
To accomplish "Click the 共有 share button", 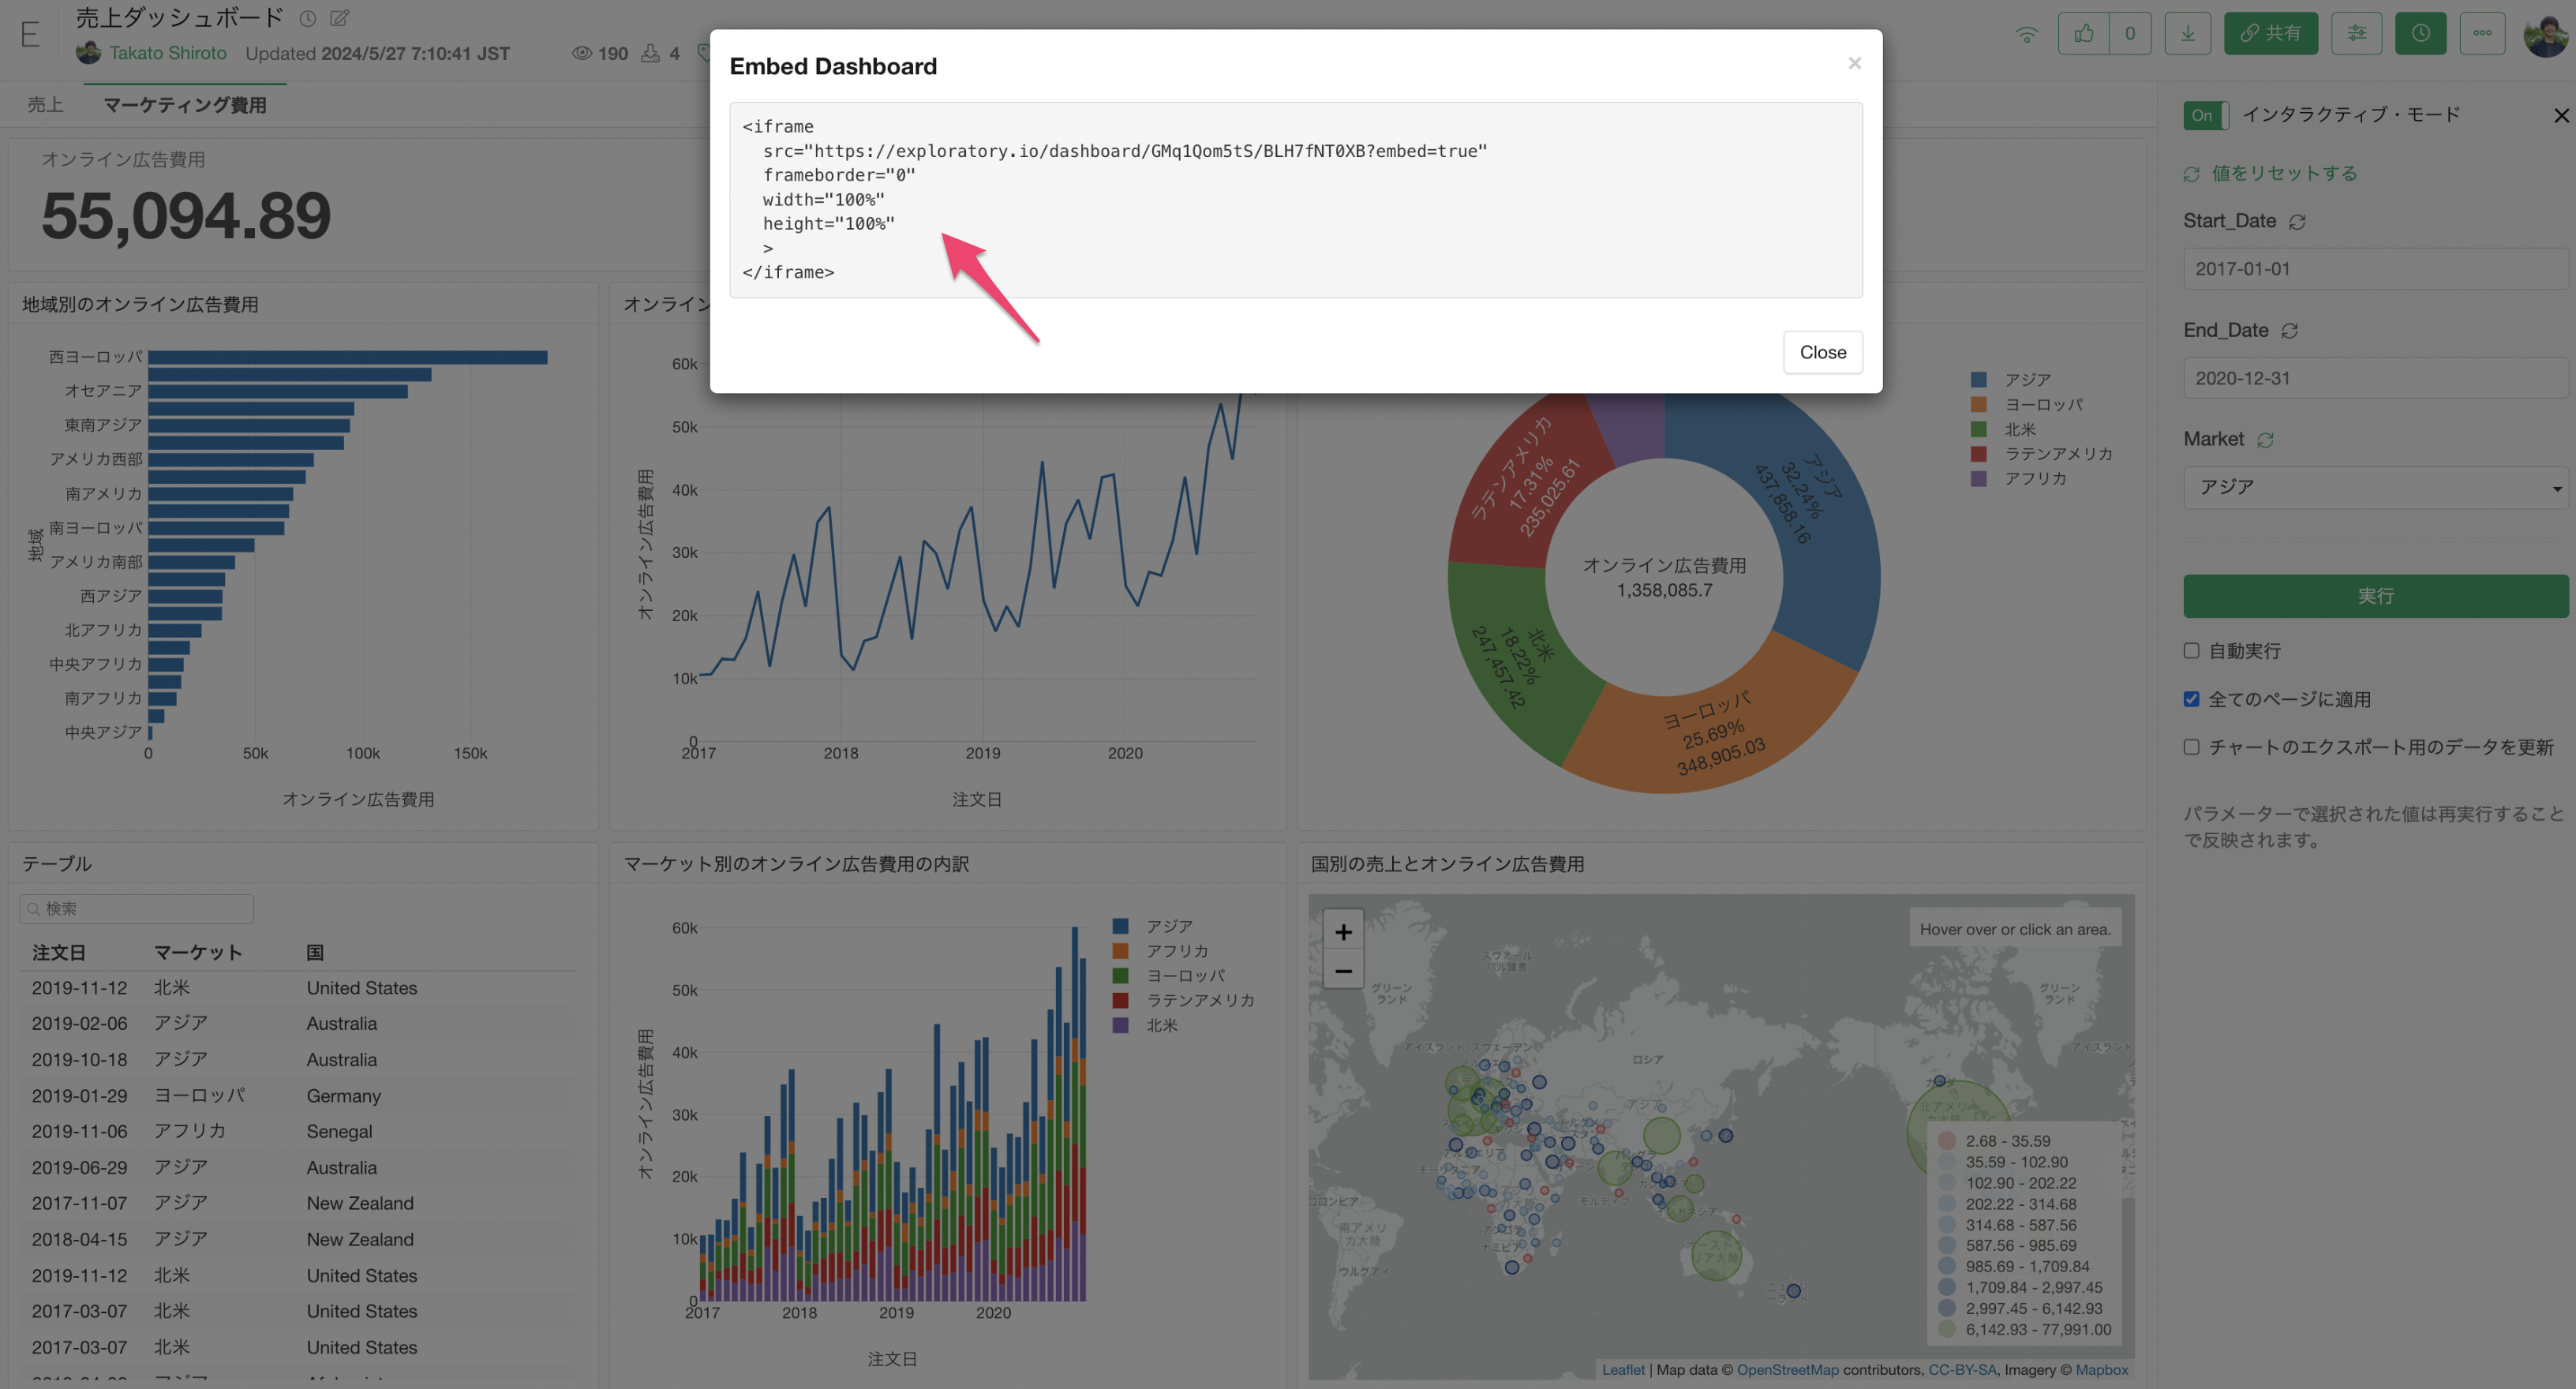I will (x=2270, y=33).
